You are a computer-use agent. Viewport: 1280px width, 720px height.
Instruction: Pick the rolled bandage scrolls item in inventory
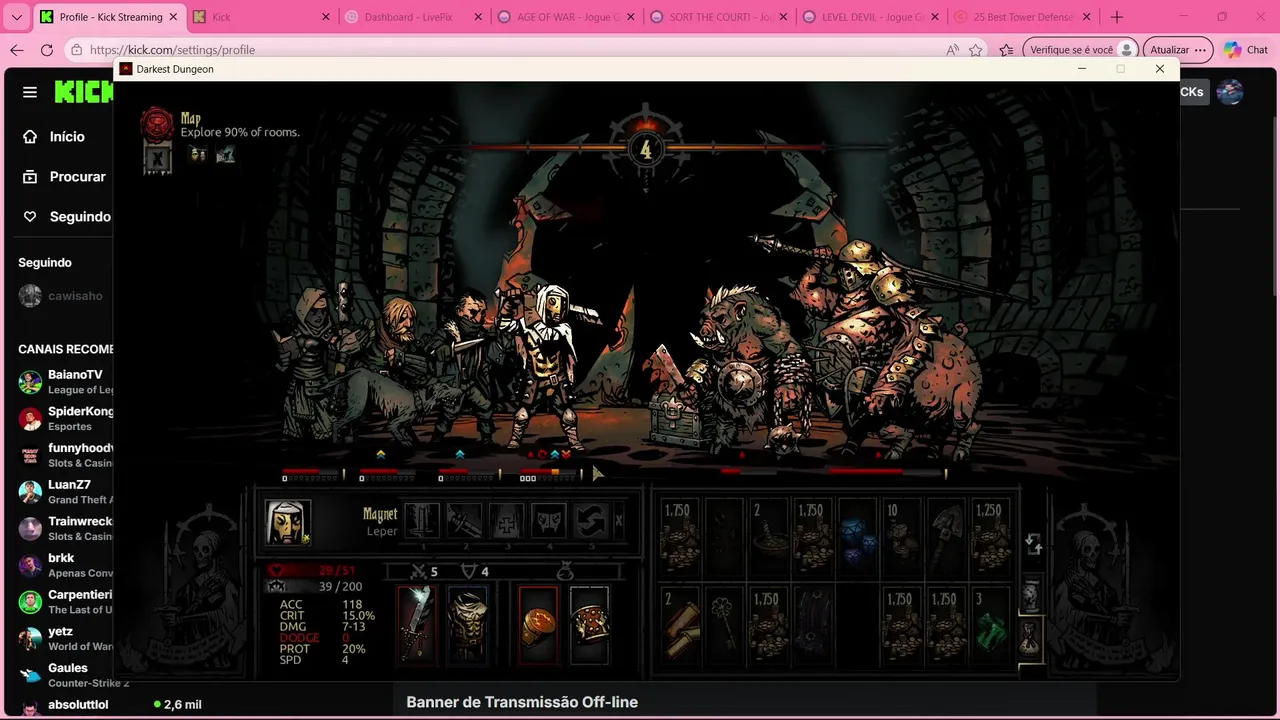click(x=680, y=625)
